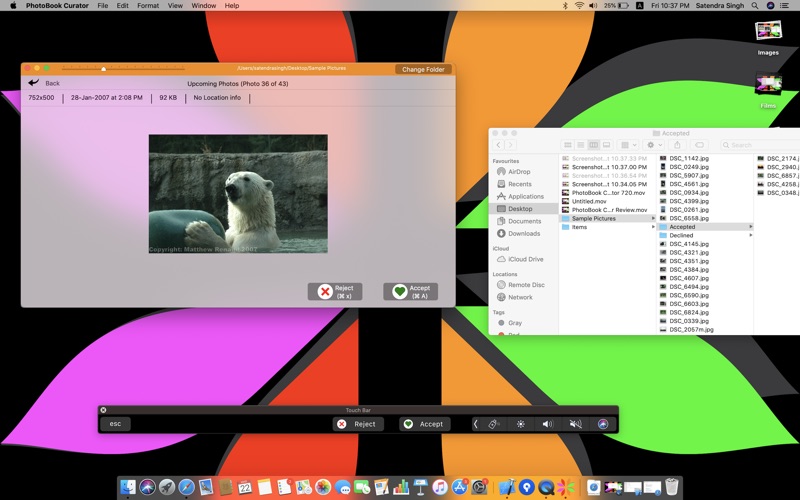800x500 pixels.
Task: Expand Declined folder arrow in Finder
Action: click(751, 235)
